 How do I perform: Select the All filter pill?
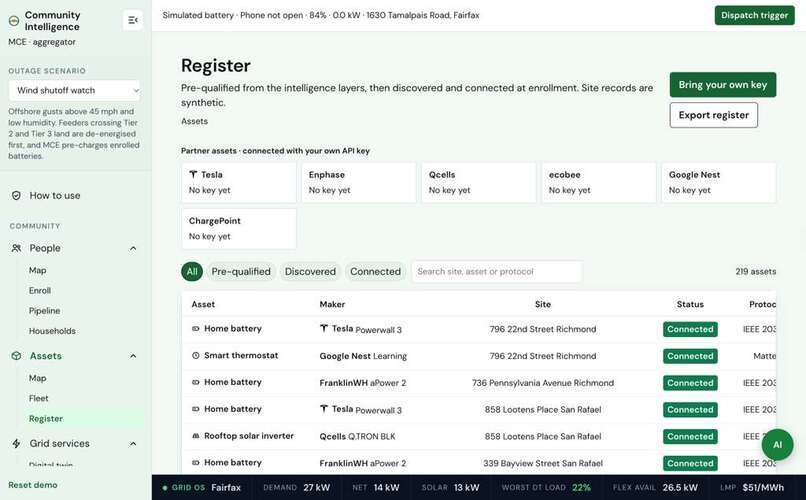point(192,271)
